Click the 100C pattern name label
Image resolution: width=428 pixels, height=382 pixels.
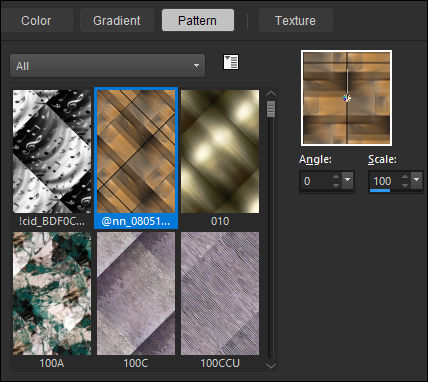[x=136, y=363]
